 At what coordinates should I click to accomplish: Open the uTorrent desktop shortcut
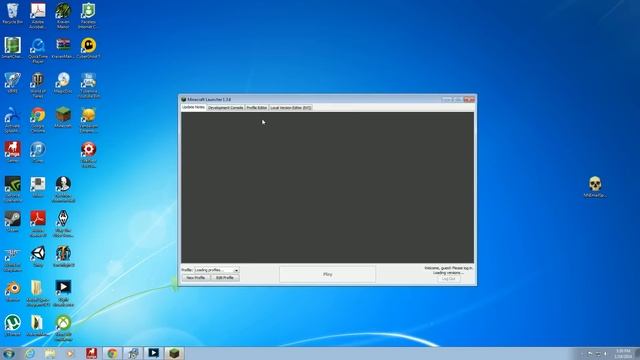click(x=13, y=325)
